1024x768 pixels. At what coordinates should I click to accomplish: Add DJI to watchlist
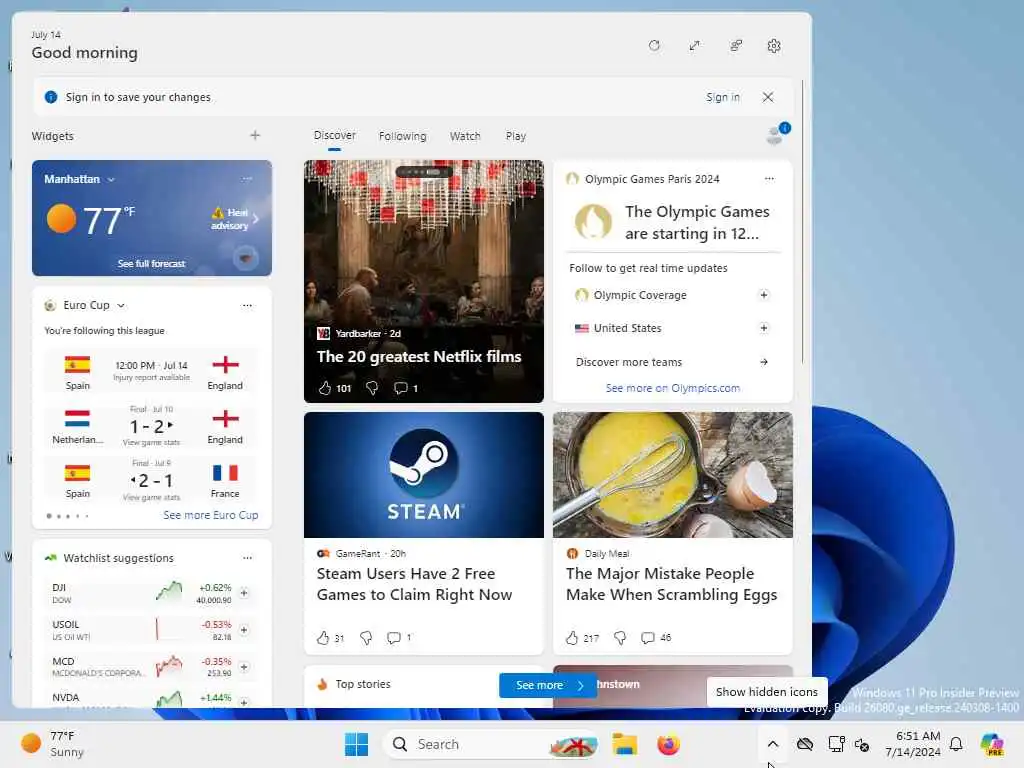(x=244, y=593)
